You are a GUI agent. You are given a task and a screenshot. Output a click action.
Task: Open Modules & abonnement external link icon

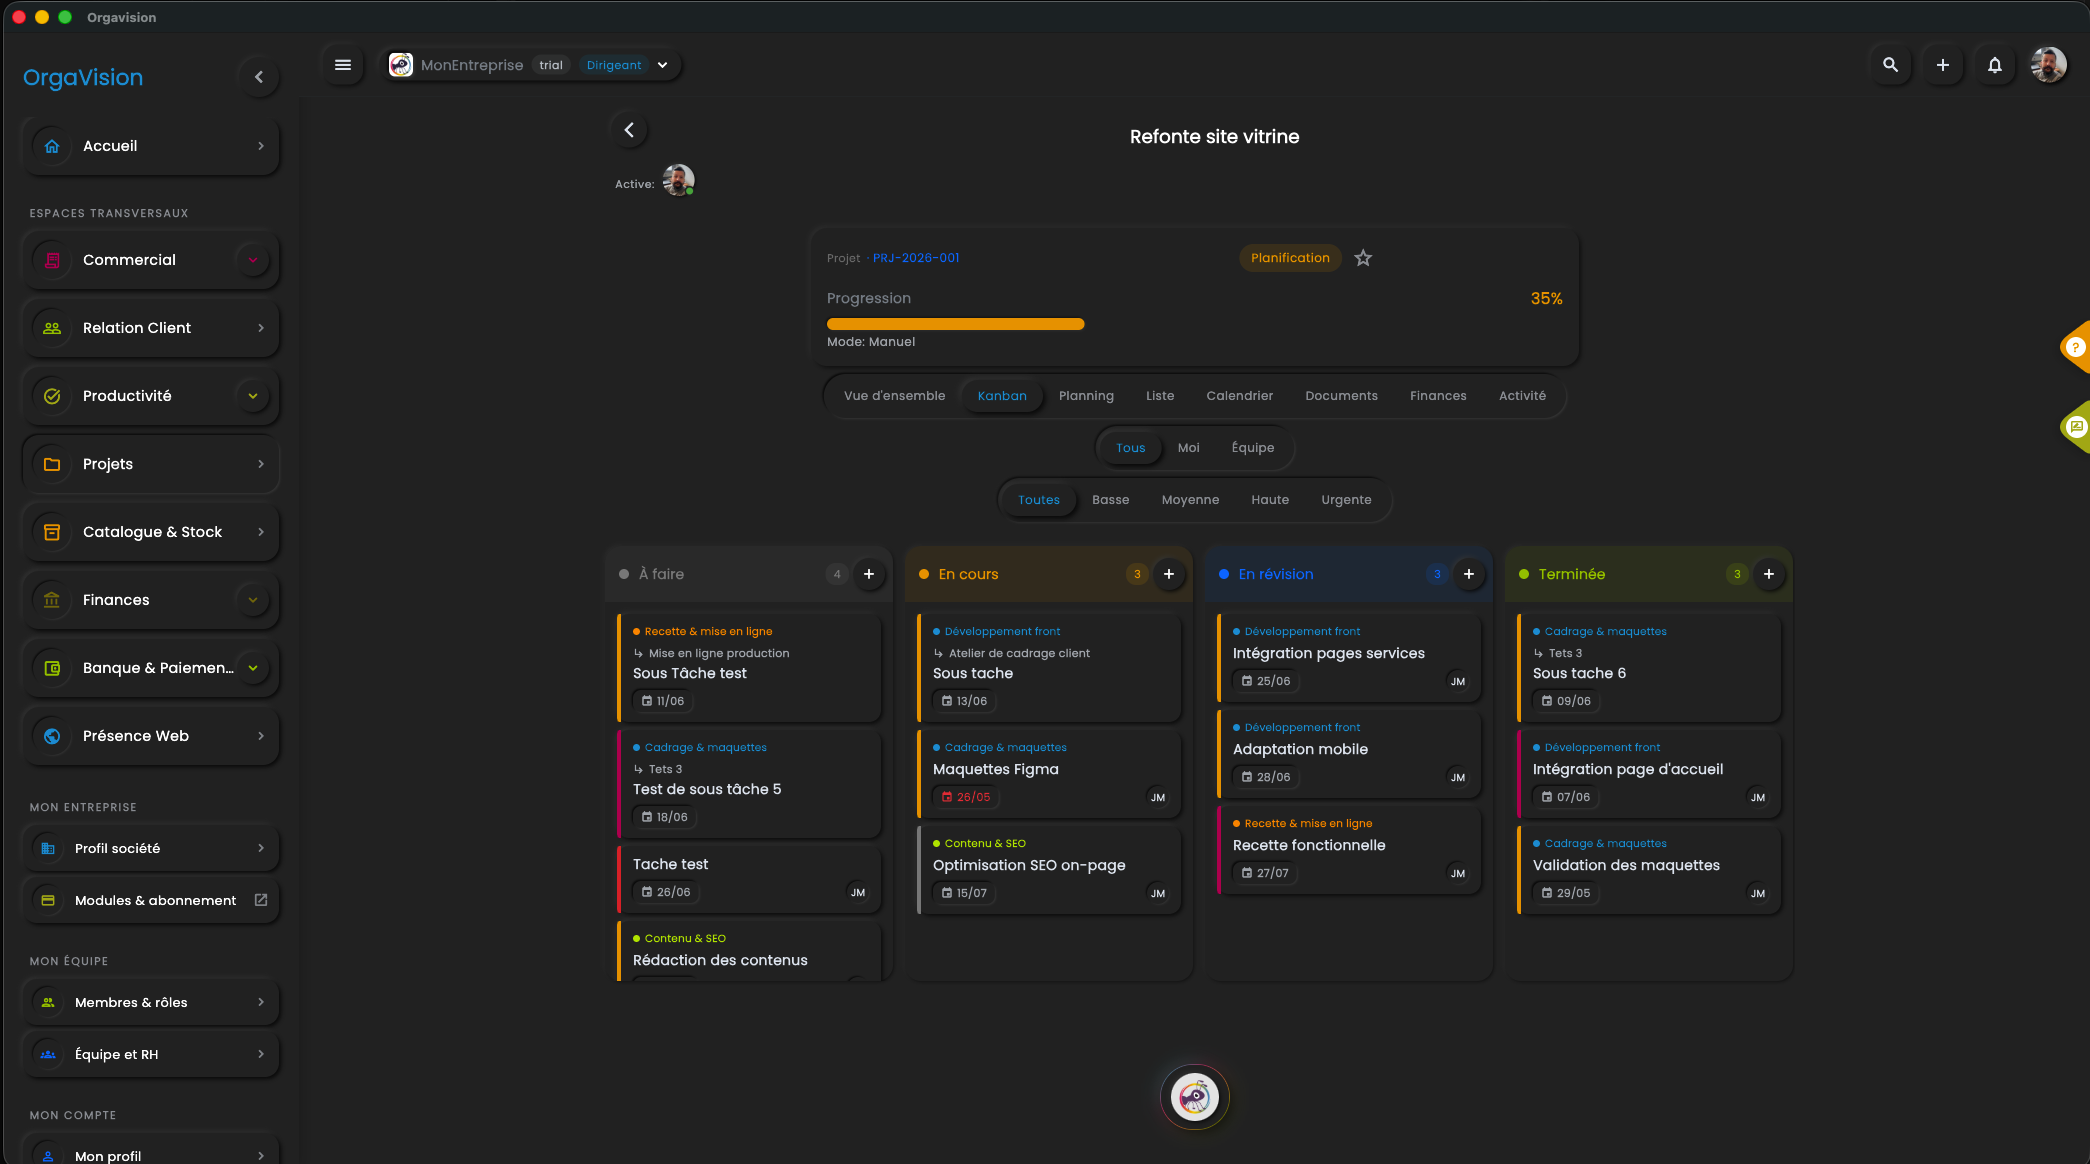point(261,900)
